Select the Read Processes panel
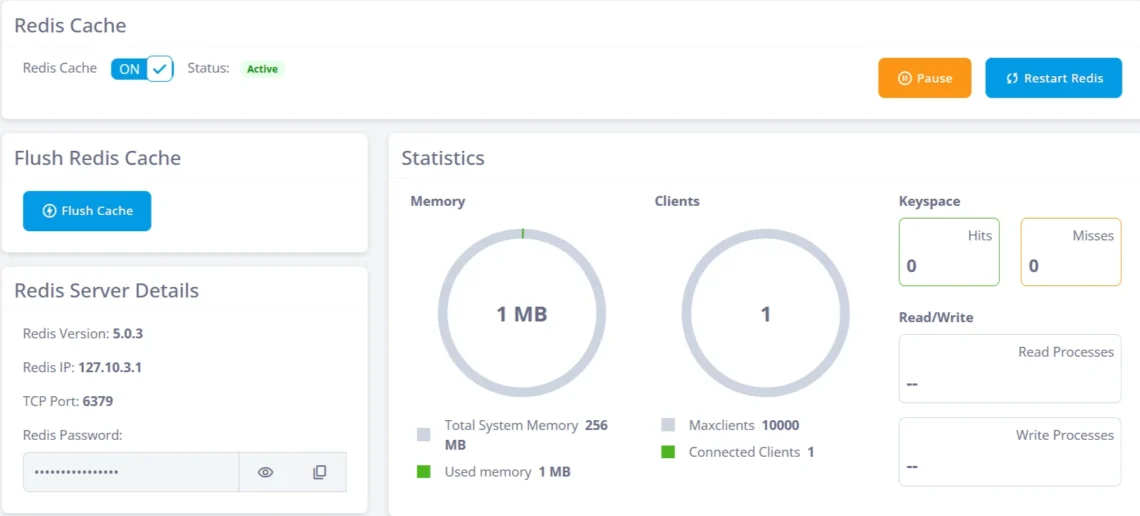The height and width of the screenshot is (516, 1140). (x=1009, y=368)
